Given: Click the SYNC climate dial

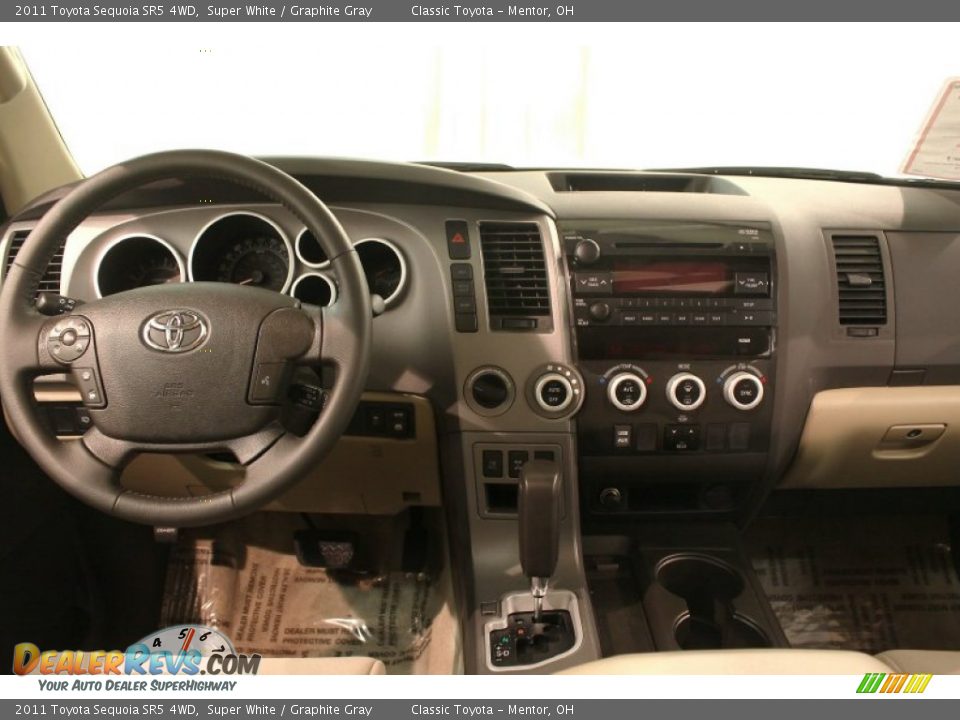Looking at the screenshot, I should click(x=743, y=391).
